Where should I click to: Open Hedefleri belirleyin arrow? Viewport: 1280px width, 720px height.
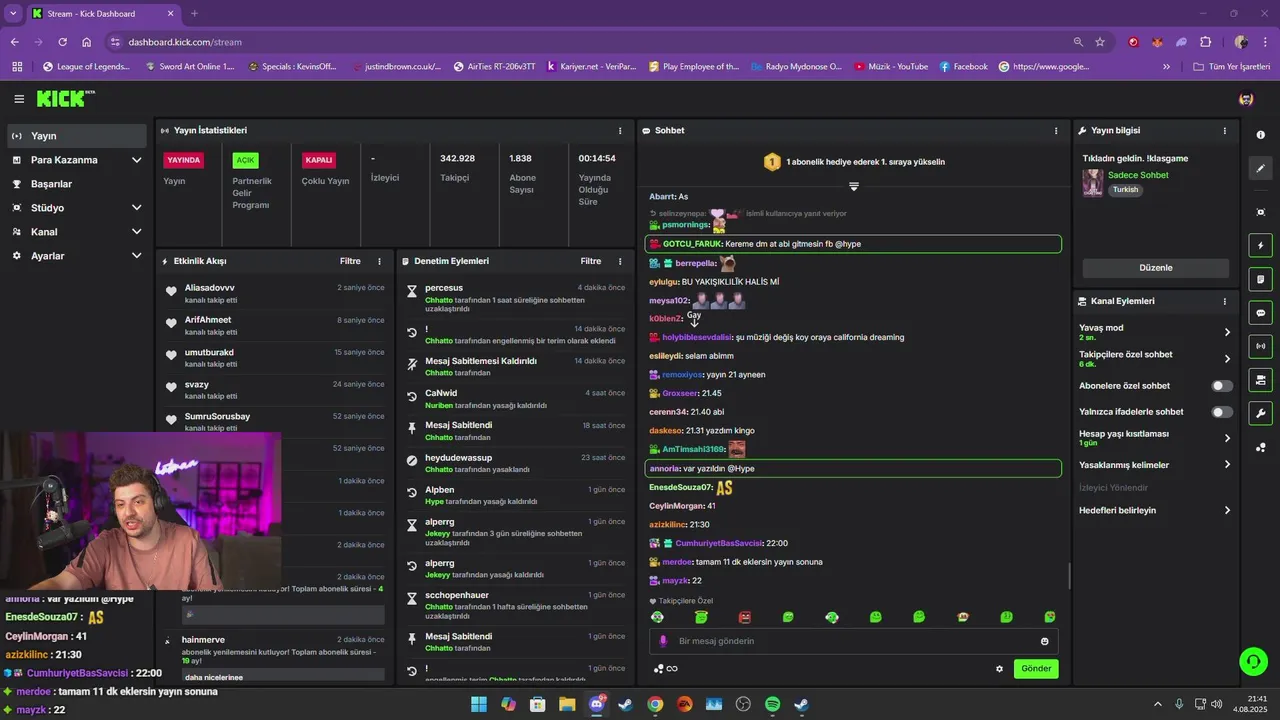tap(1227, 510)
